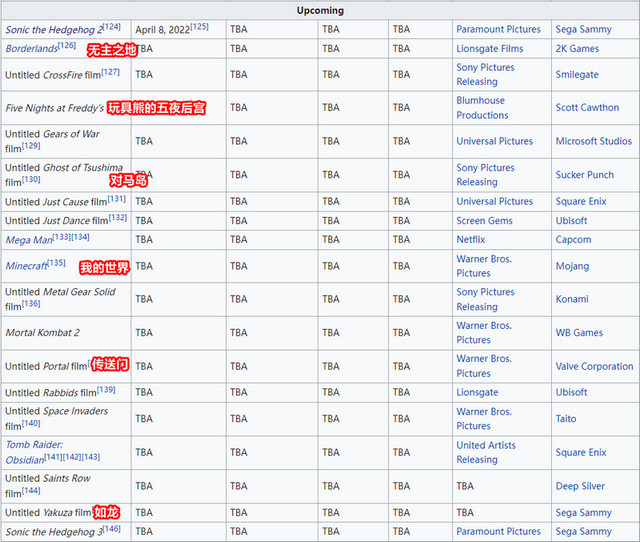Image resolution: width=640 pixels, height=542 pixels.
Task: Open the Screen Gems link
Action: click(x=484, y=221)
